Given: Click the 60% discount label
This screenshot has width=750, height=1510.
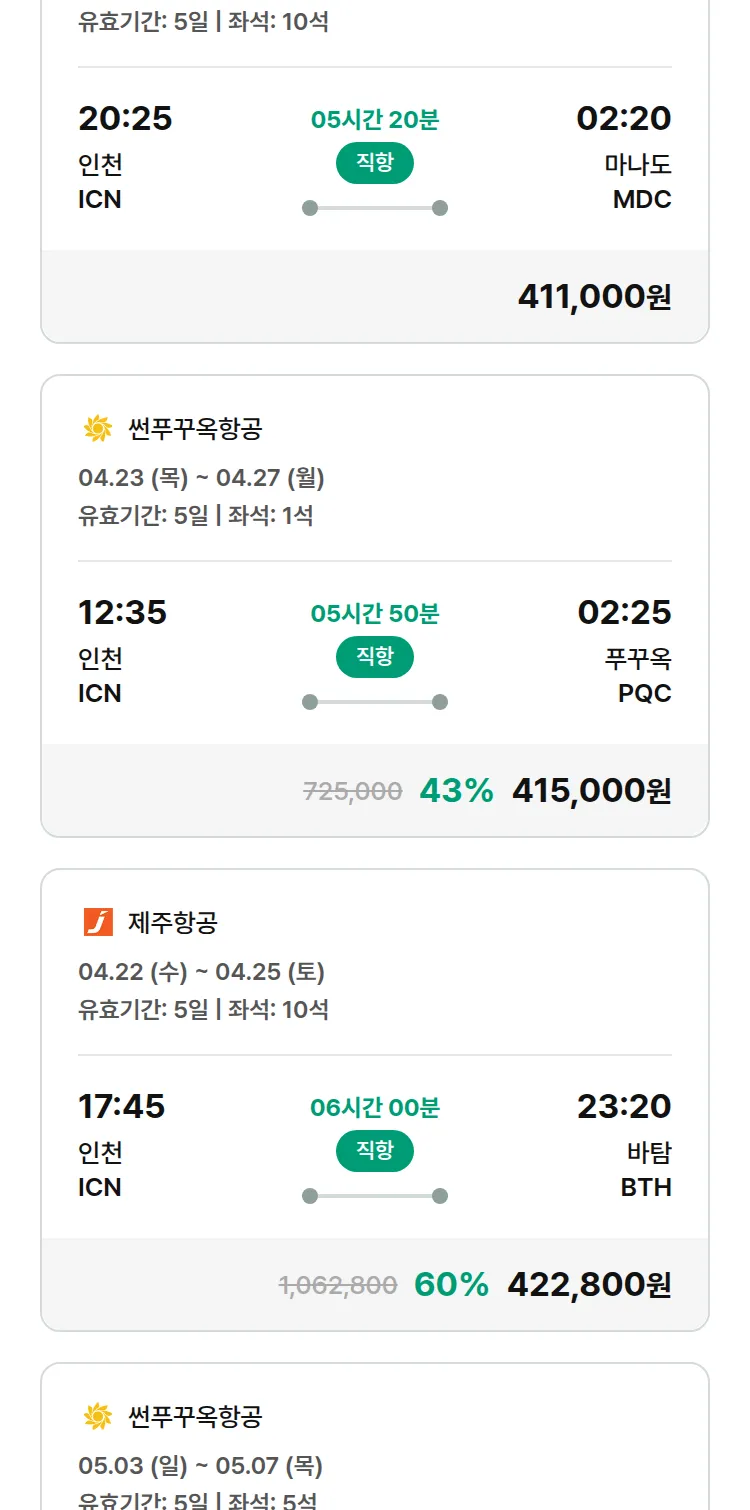Looking at the screenshot, I should (452, 1284).
